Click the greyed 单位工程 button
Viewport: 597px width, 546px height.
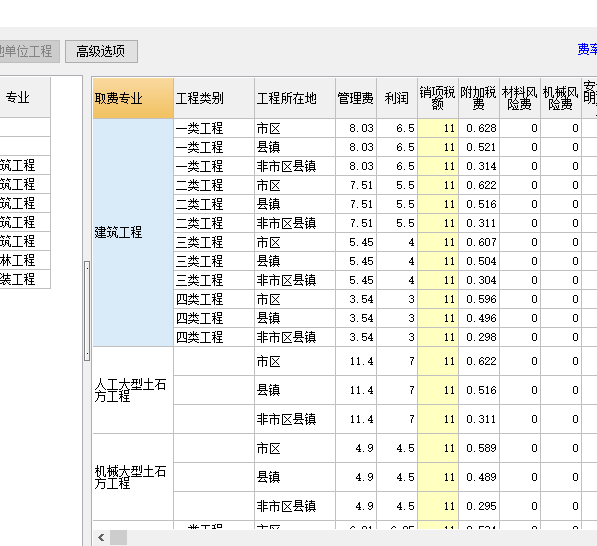tap(30, 51)
